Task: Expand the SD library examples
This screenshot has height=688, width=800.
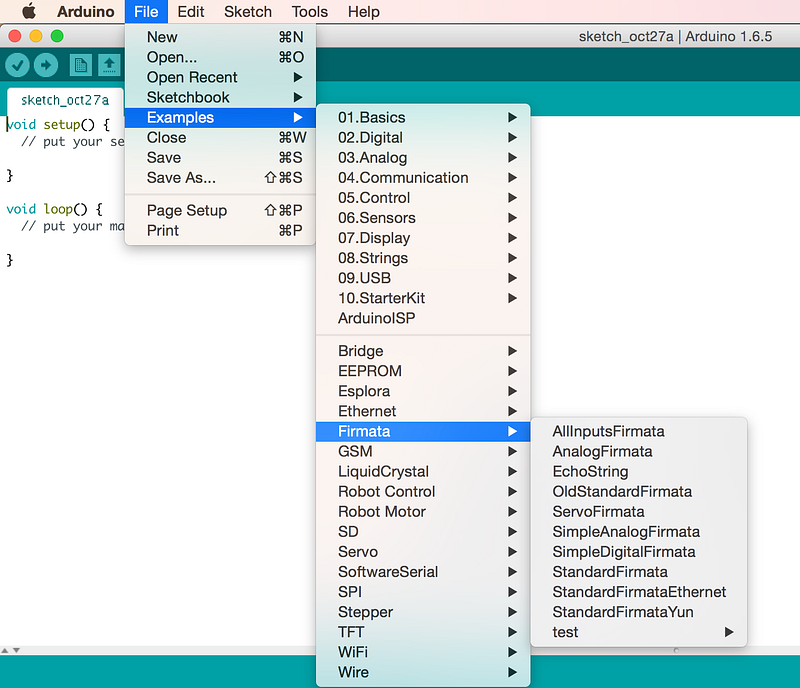Action: point(423,532)
